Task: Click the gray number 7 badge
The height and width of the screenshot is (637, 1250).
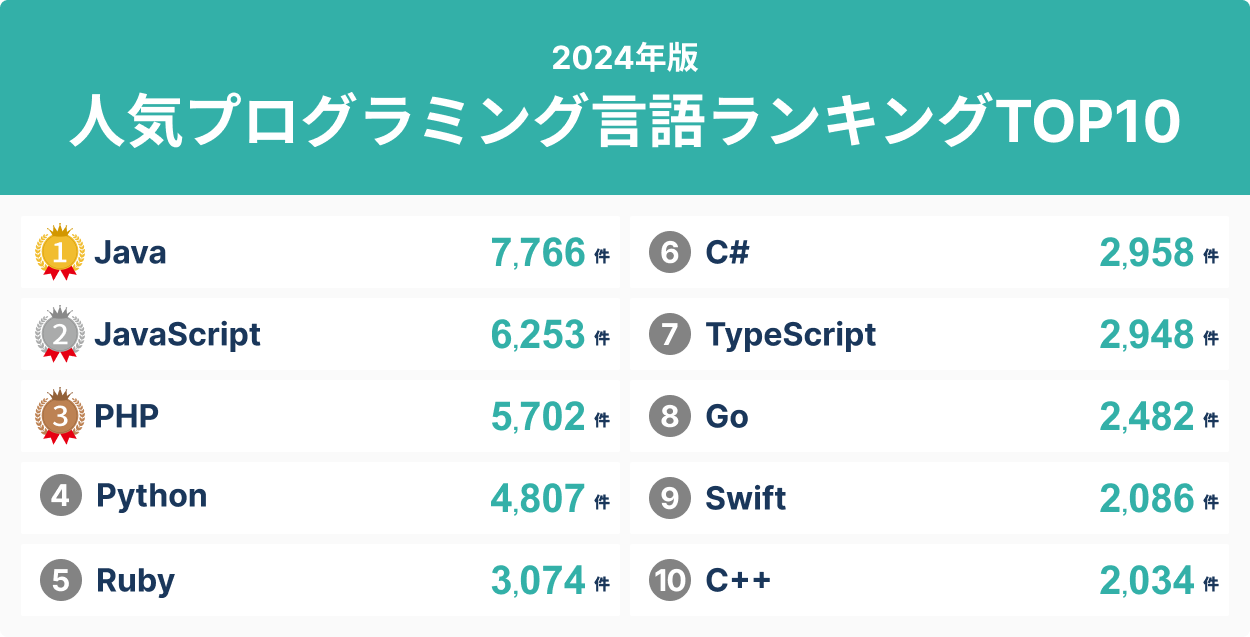Action: 670,335
